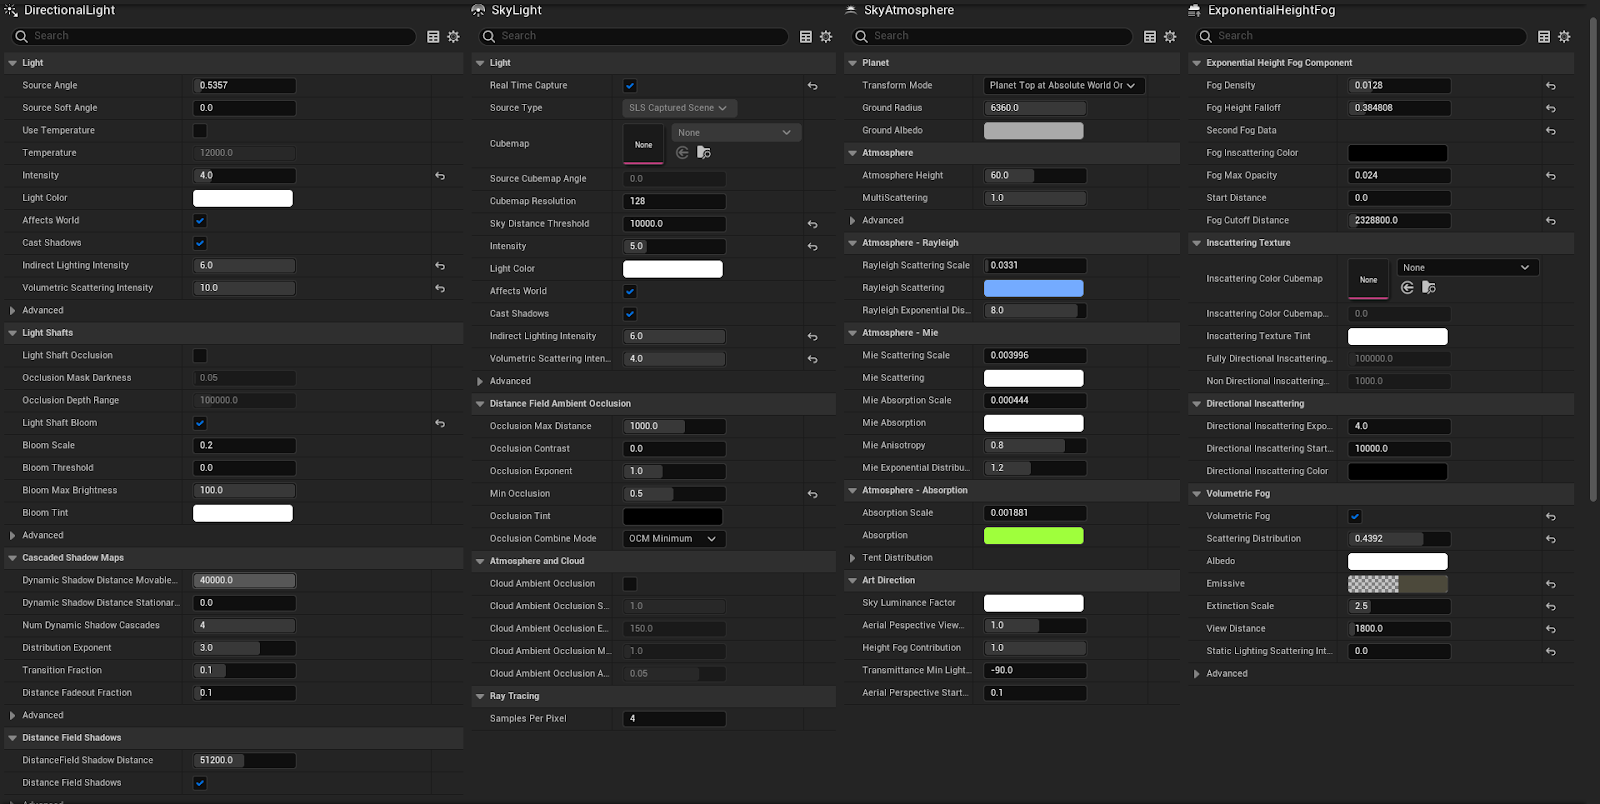The image size is (1600, 804).
Task: Open SkyLight Cubemap asset dropdown
Action: click(x=736, y=133)
